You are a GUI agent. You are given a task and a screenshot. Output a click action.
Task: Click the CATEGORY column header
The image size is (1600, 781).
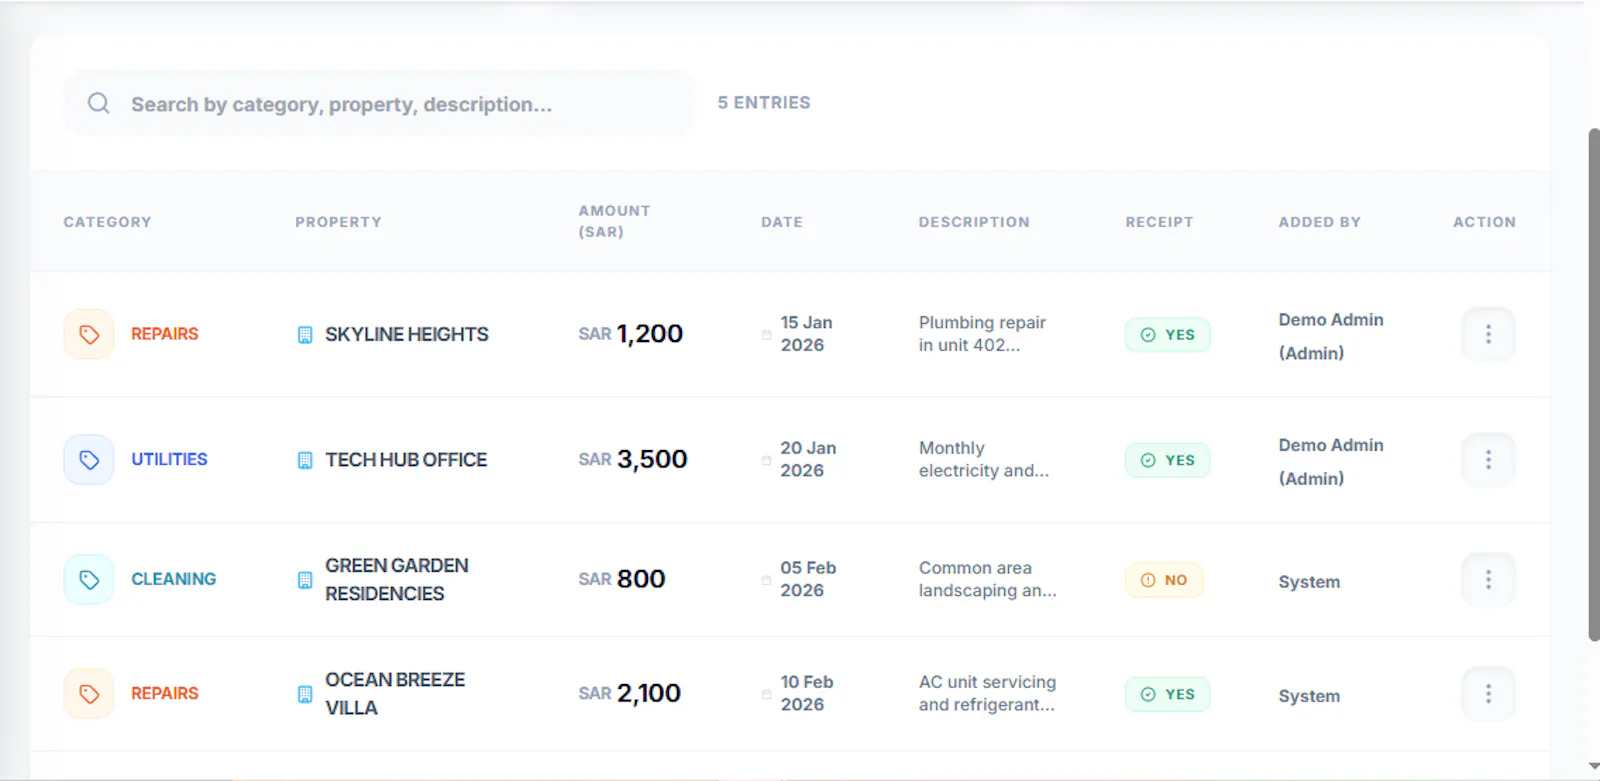(x=107, y=222)
